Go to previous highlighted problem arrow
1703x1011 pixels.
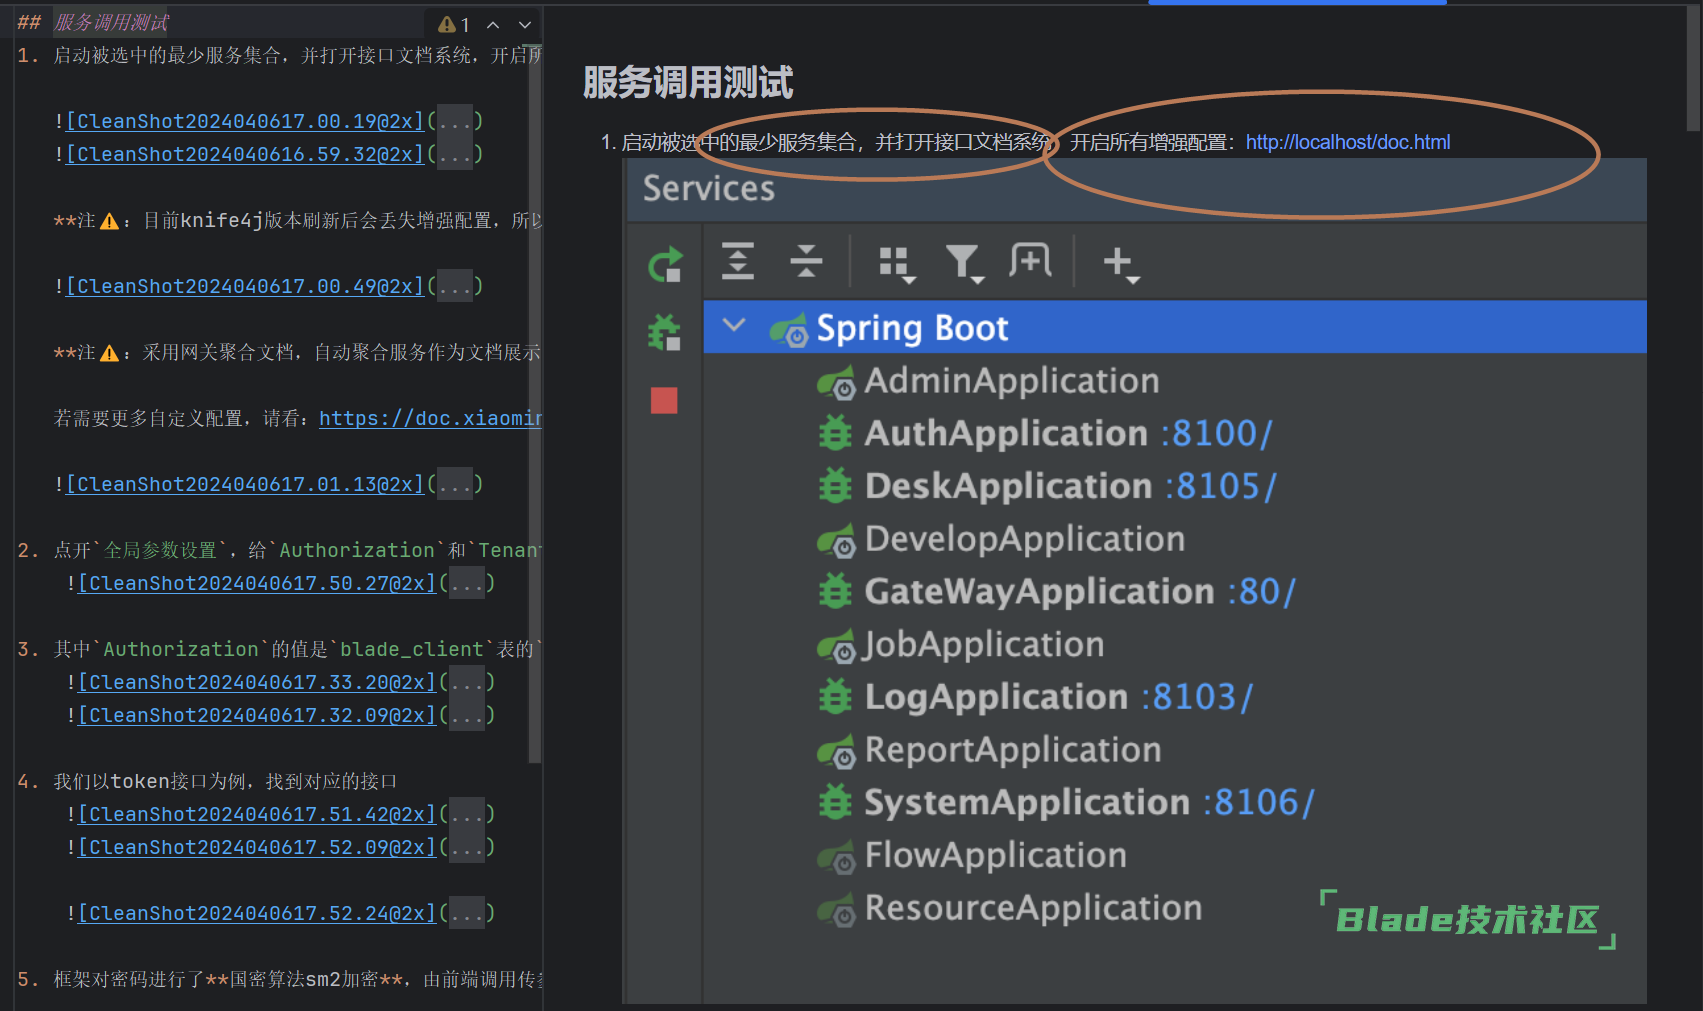493,24
